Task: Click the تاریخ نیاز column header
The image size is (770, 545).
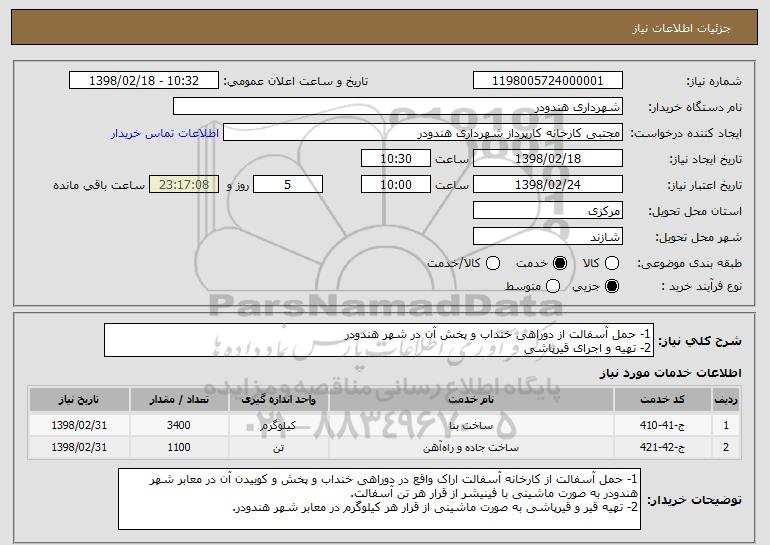Action: [79, 400]
